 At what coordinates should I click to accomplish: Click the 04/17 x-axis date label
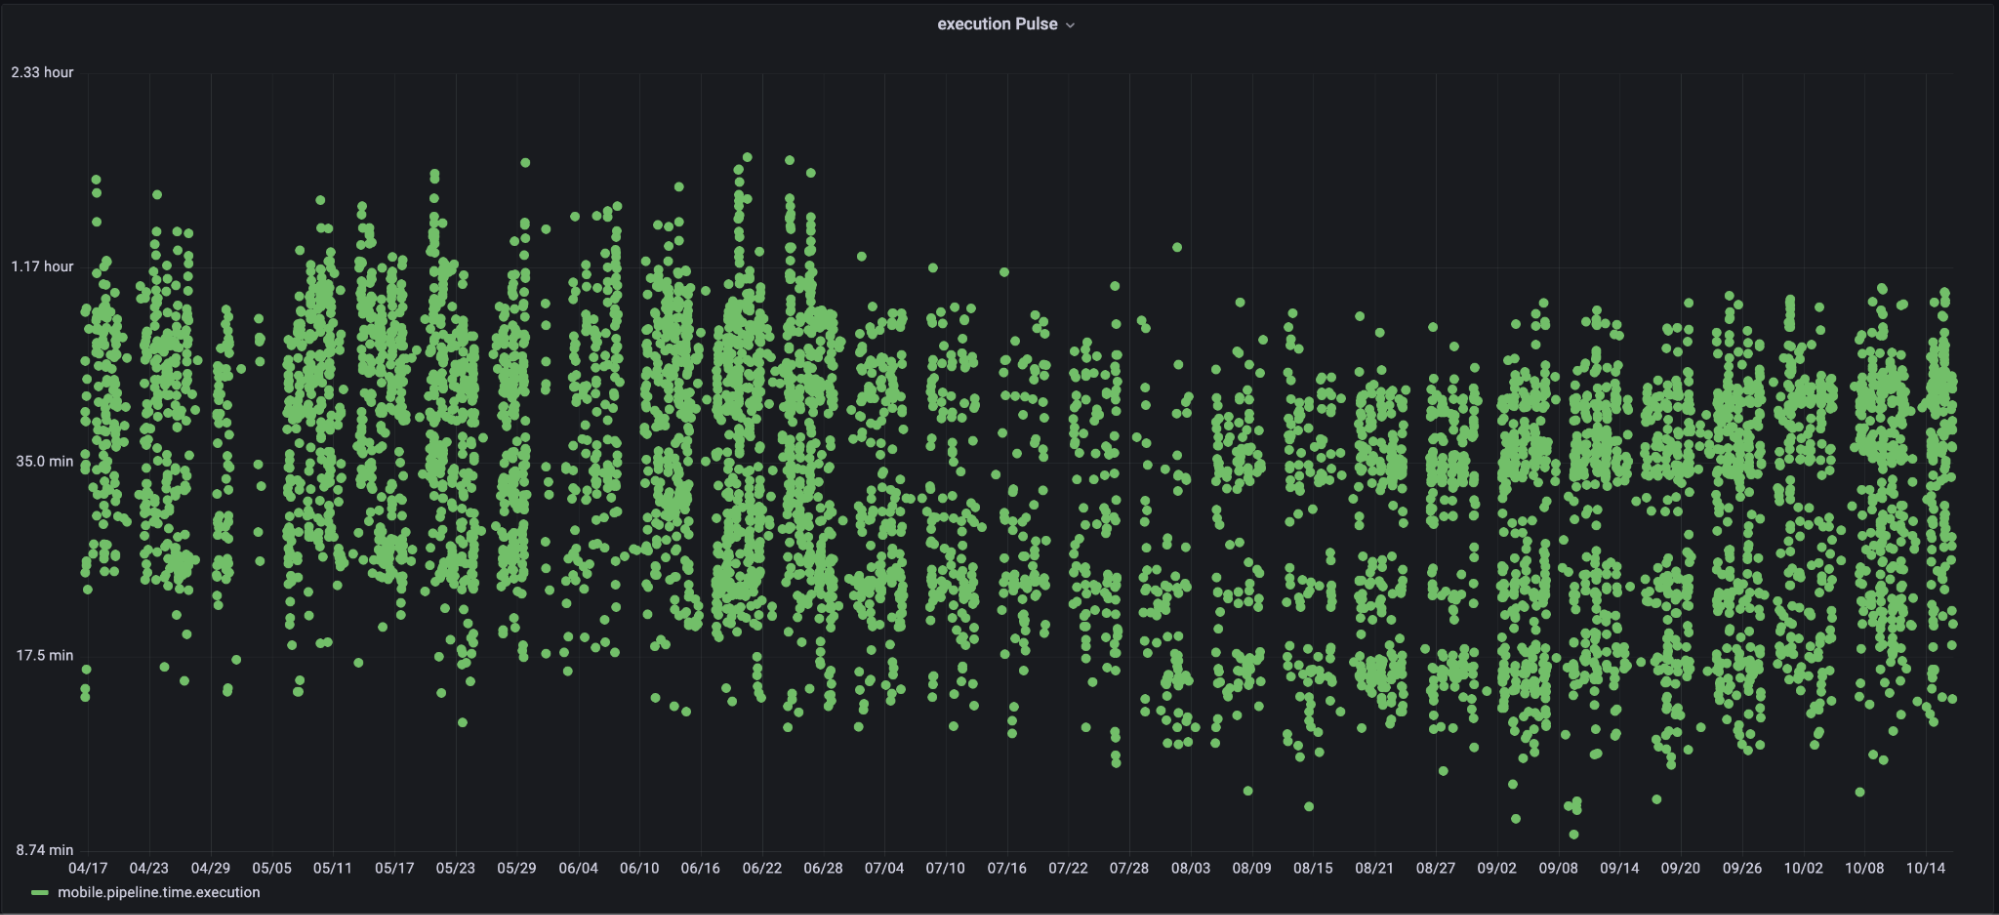tap(88, 868)
